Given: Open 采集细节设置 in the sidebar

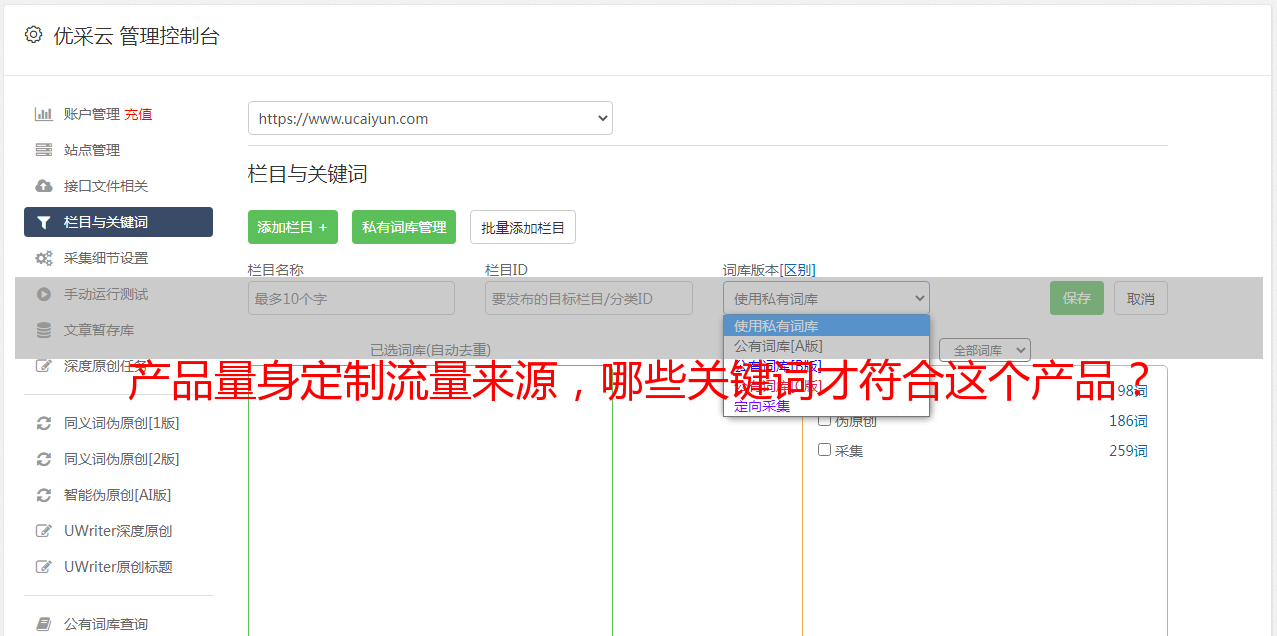Looking at the screenshot, I should tap(106, 258).
